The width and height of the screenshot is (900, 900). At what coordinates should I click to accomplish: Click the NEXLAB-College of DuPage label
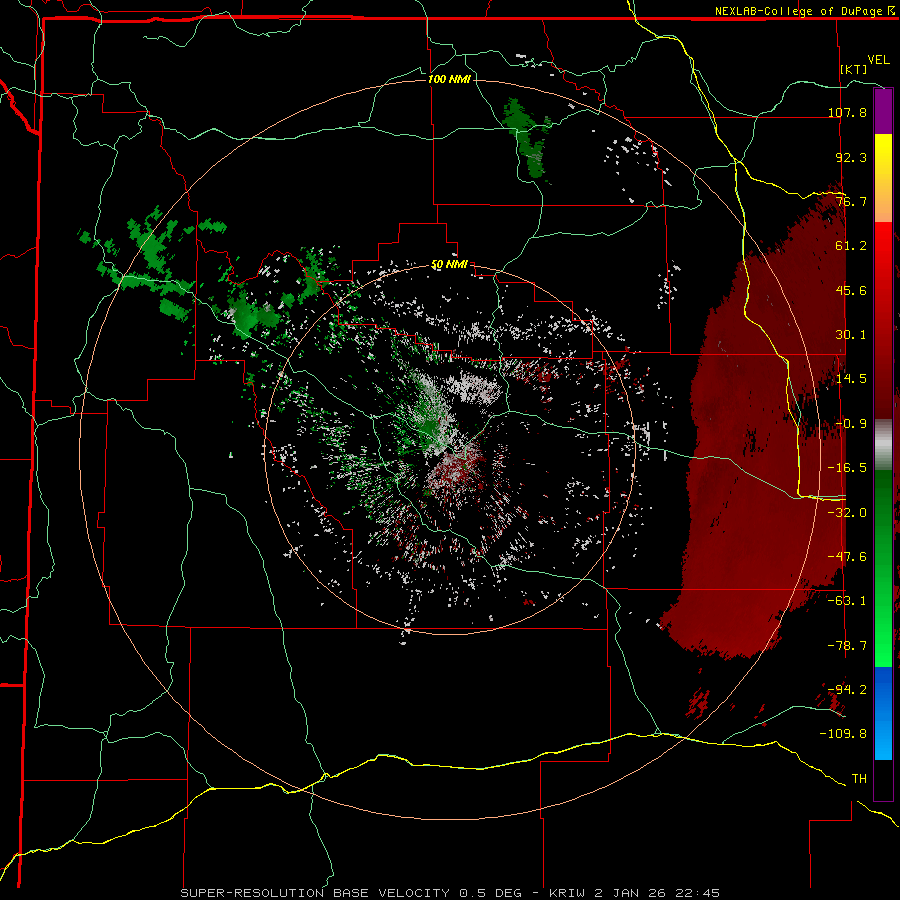799,11
